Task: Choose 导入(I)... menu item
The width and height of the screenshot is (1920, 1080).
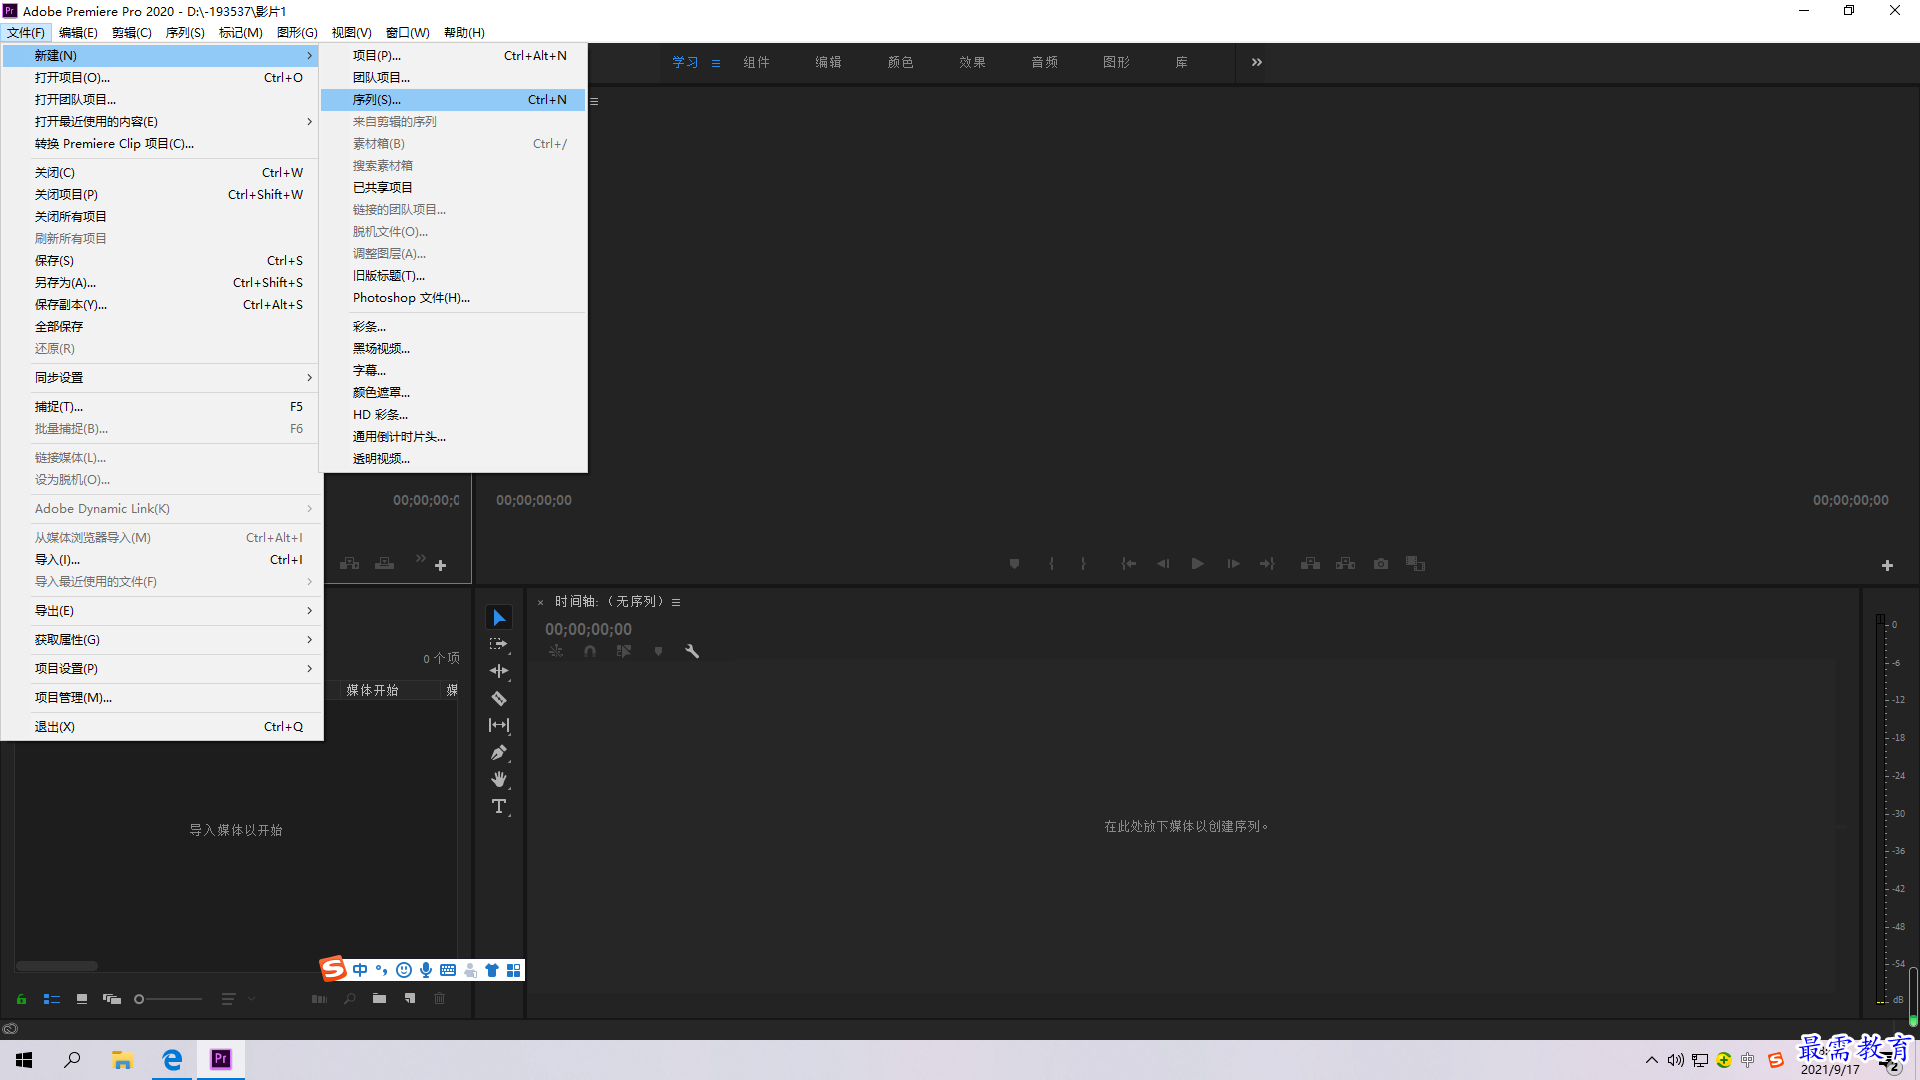Action: tap(162, 560)
